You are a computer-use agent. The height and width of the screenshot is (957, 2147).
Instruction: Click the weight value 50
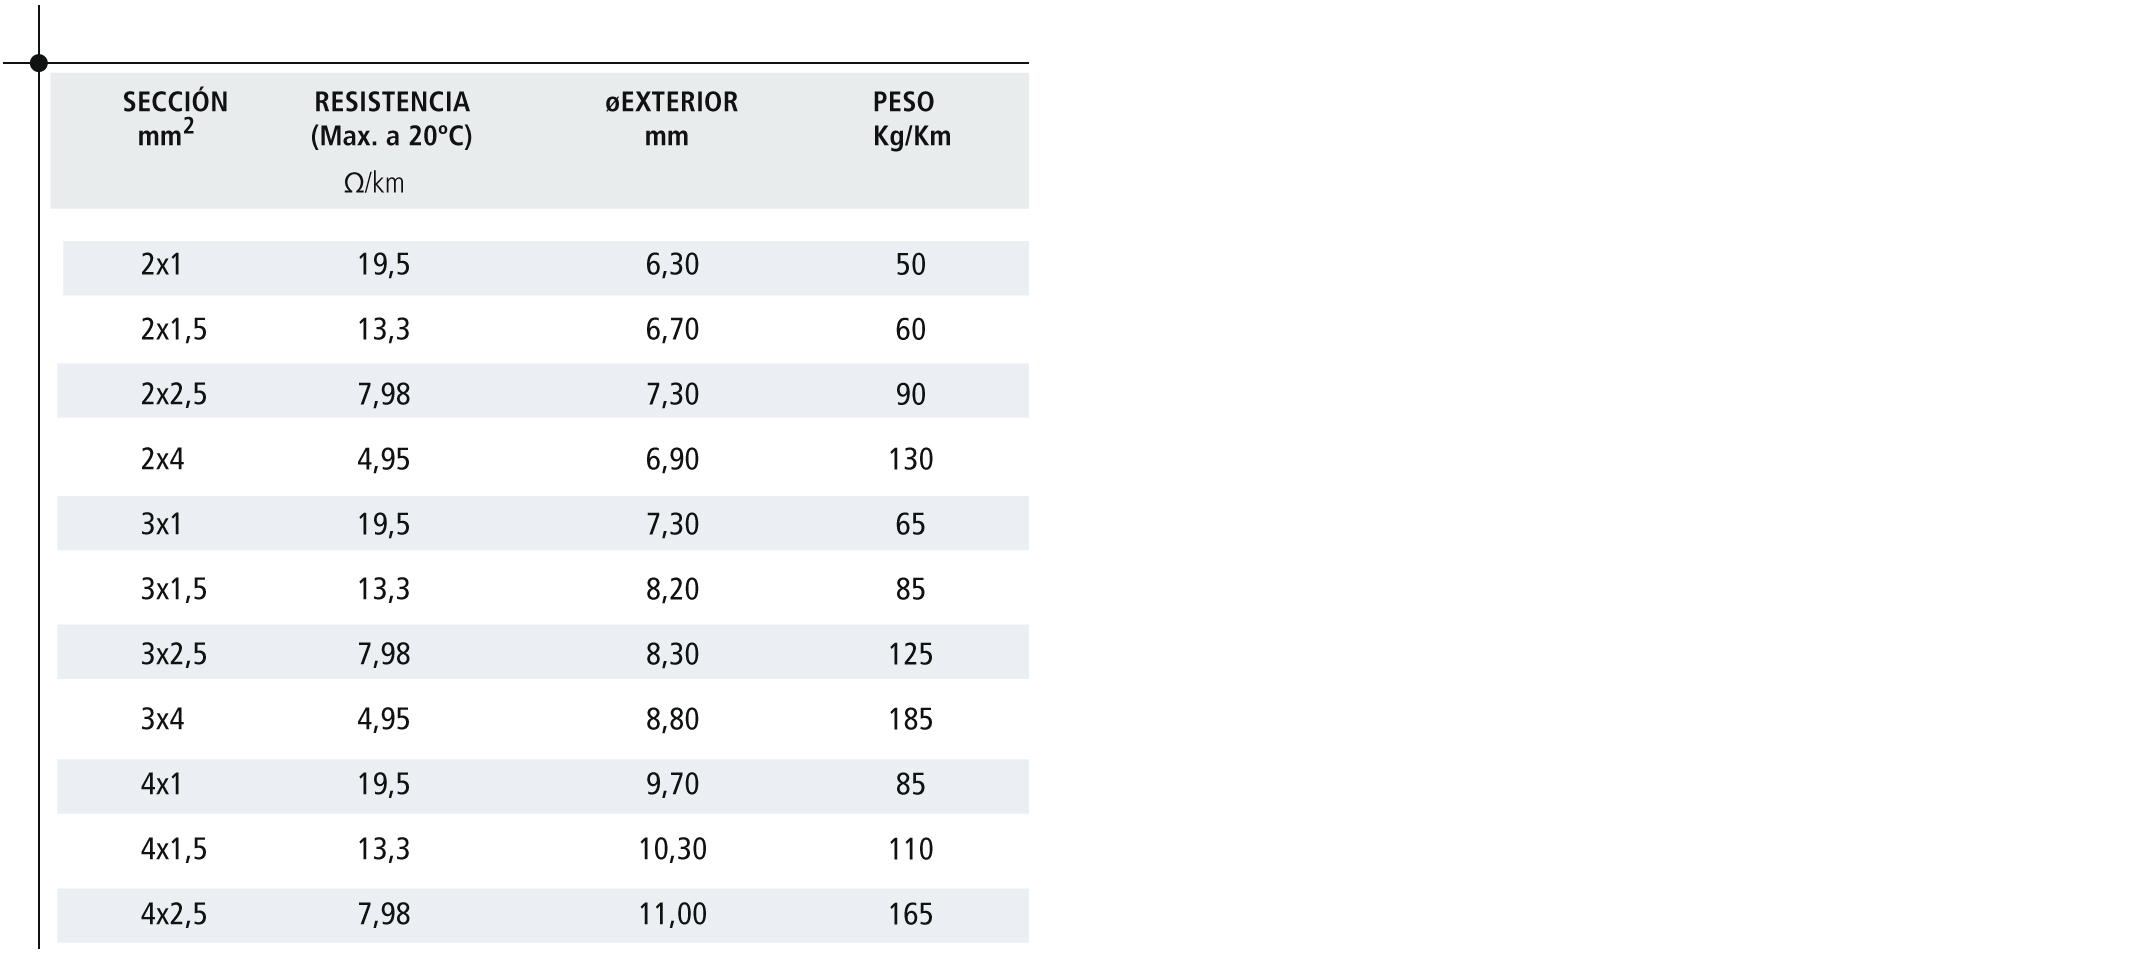[x=910, y=265]
